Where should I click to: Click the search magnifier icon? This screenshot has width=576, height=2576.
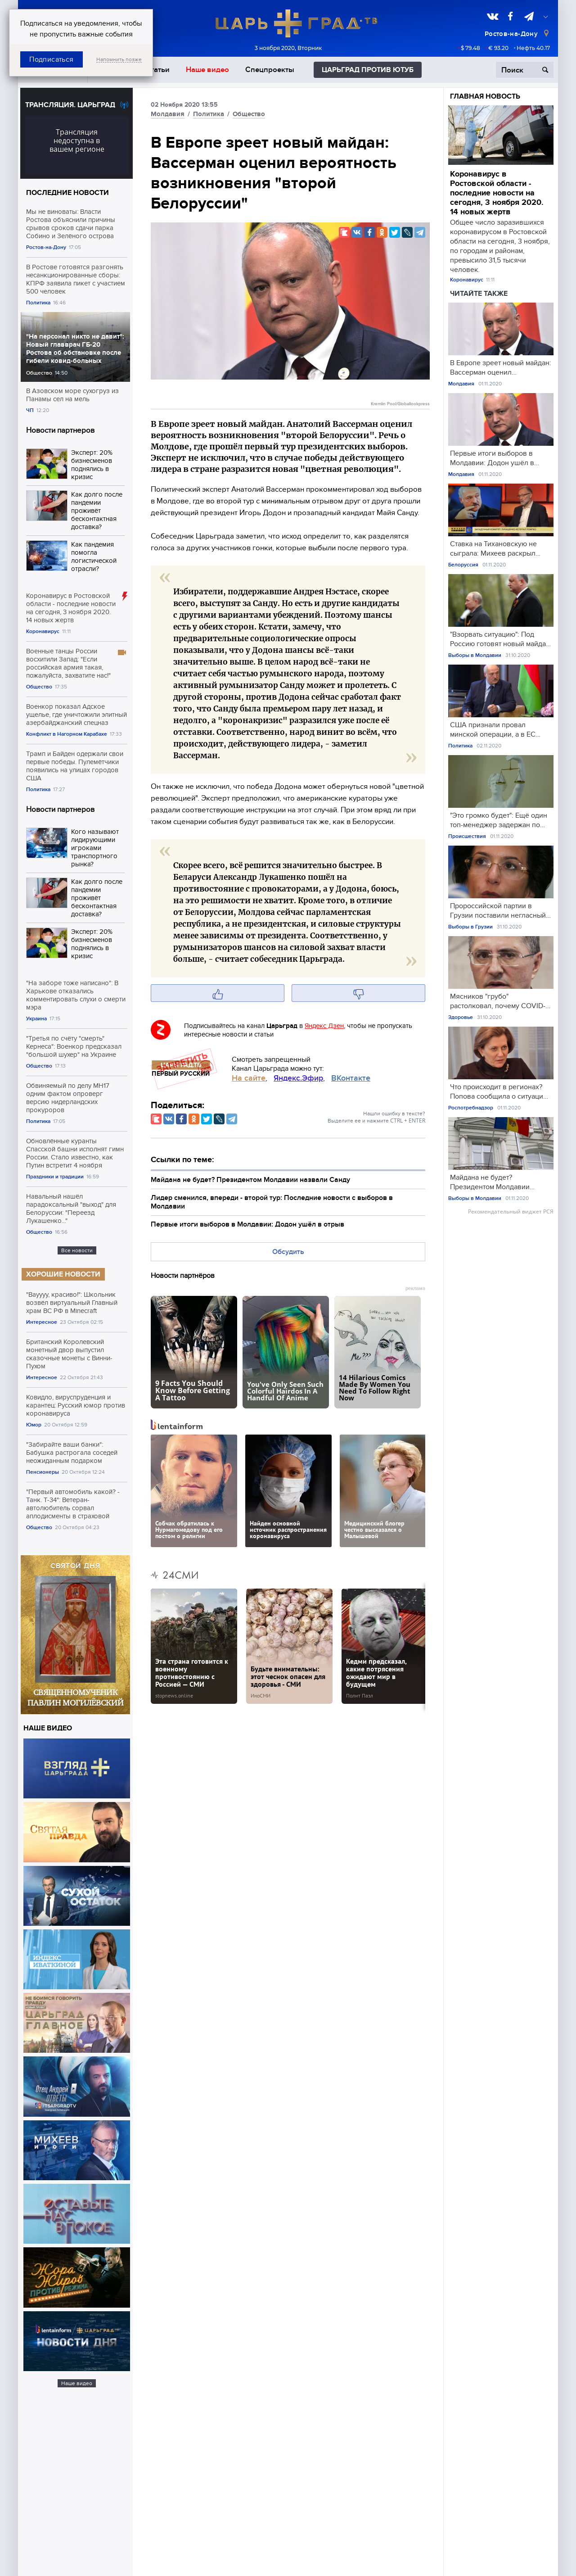pyautogui.click(x=545, y=70)
